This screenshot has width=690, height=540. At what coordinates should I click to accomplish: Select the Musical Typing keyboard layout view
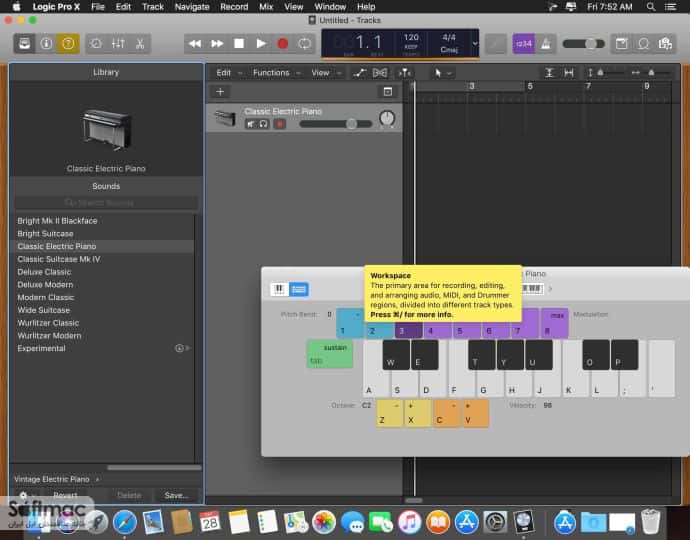coord(299,289)
